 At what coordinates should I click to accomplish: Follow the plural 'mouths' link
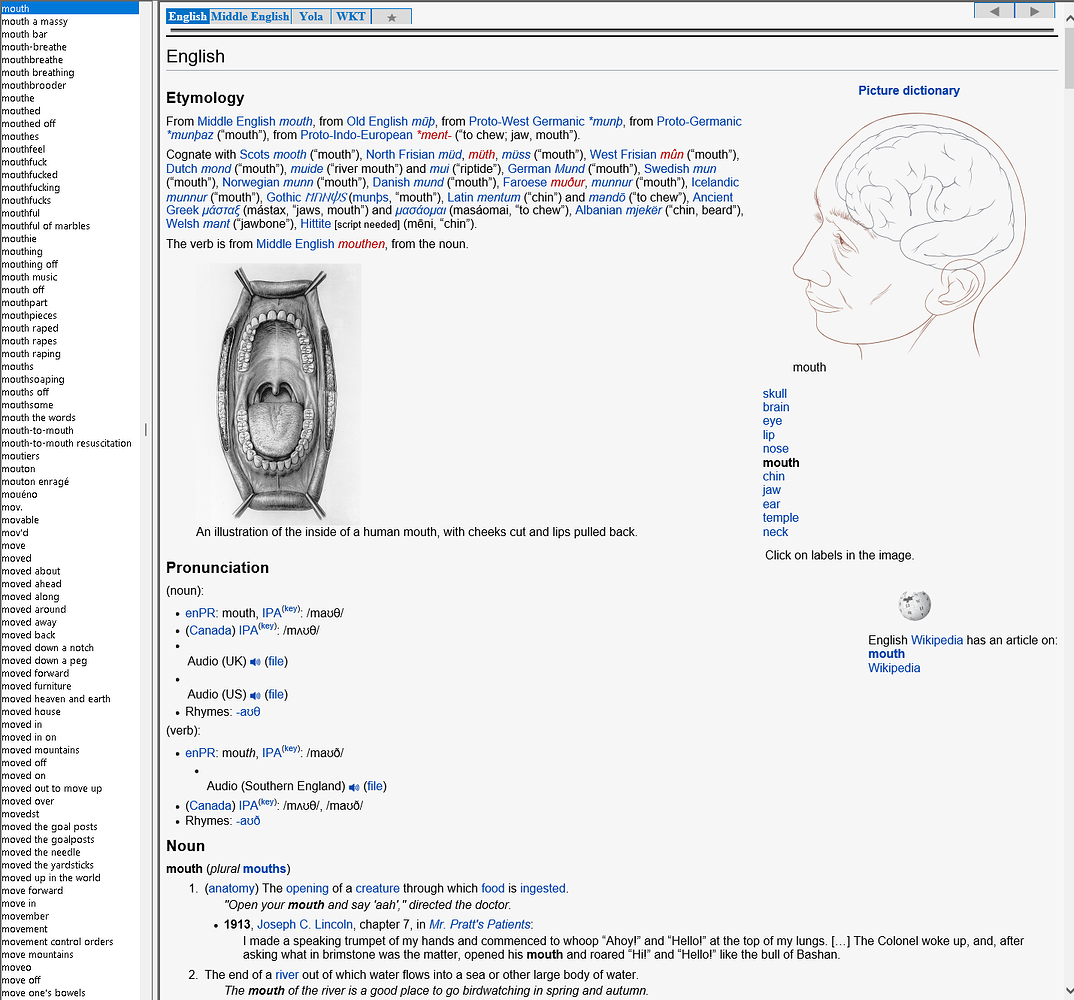tap(265, 868)
